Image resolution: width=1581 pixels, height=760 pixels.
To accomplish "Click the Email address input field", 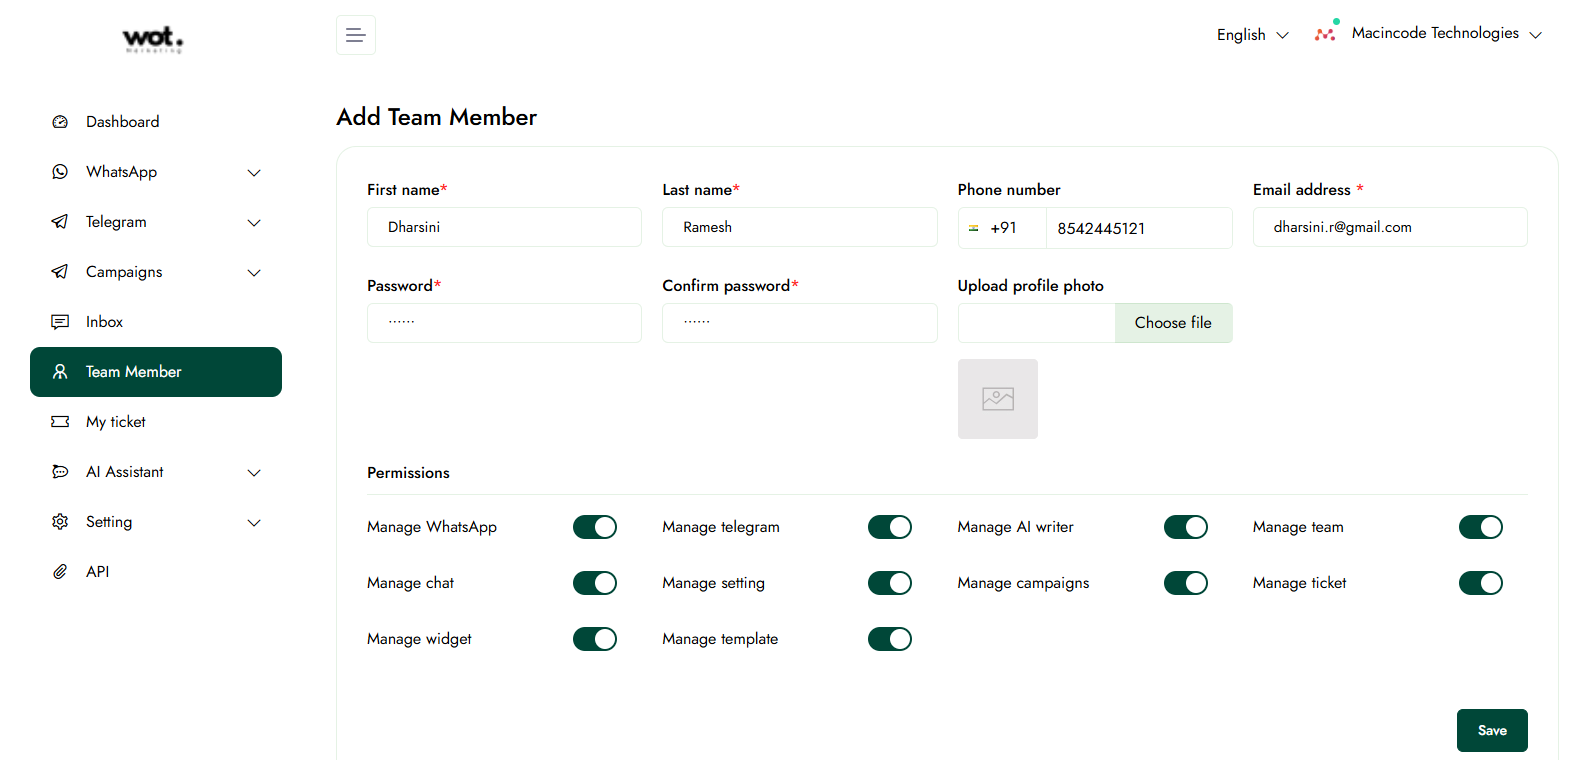I will (1389, 227).
